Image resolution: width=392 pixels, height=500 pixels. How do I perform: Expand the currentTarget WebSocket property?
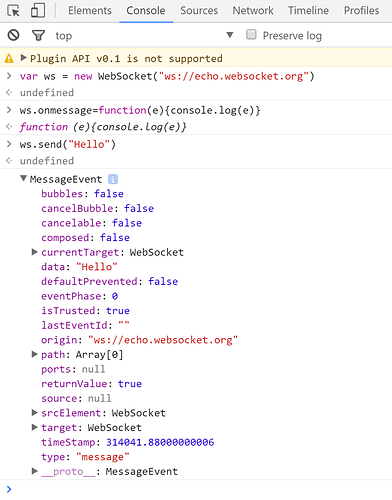[34, 252]
